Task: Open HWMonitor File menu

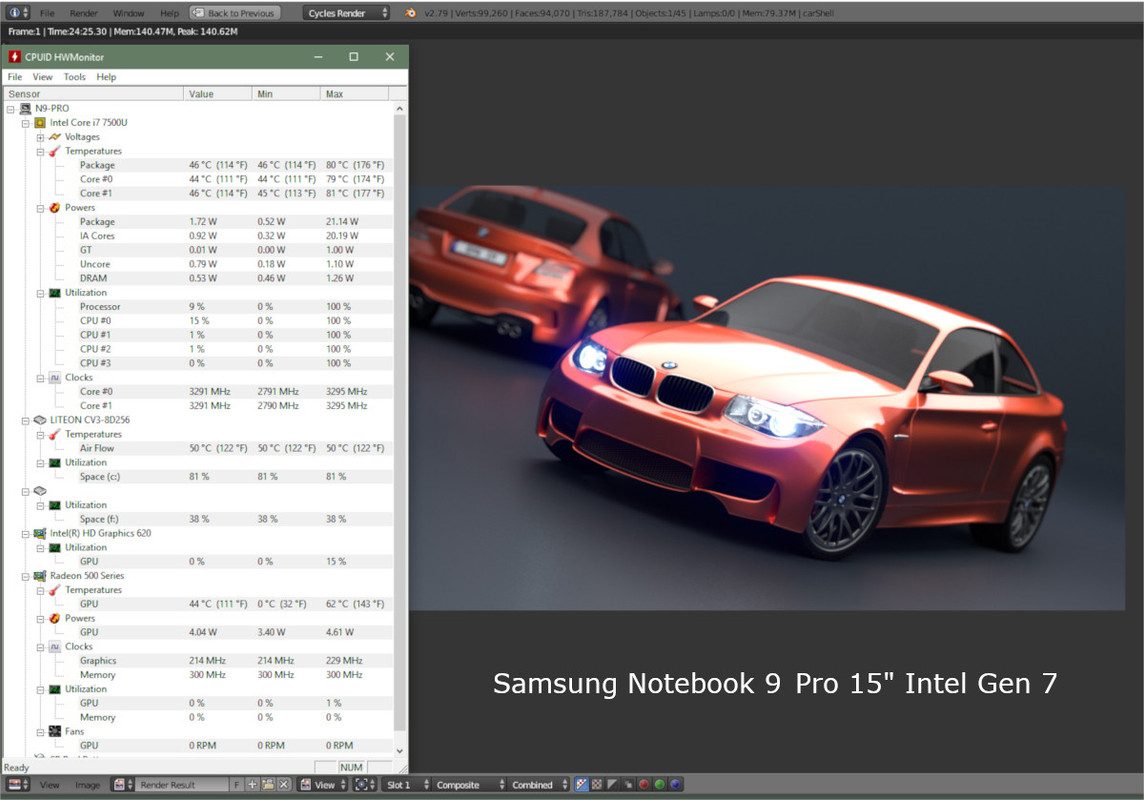Action: (x=15, y=77)
